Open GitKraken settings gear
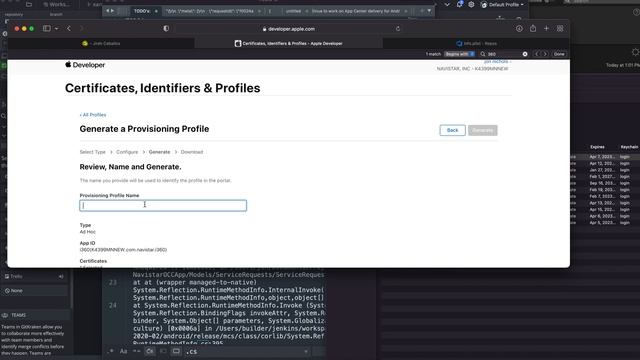640x360 pixels. pos(471,4)
